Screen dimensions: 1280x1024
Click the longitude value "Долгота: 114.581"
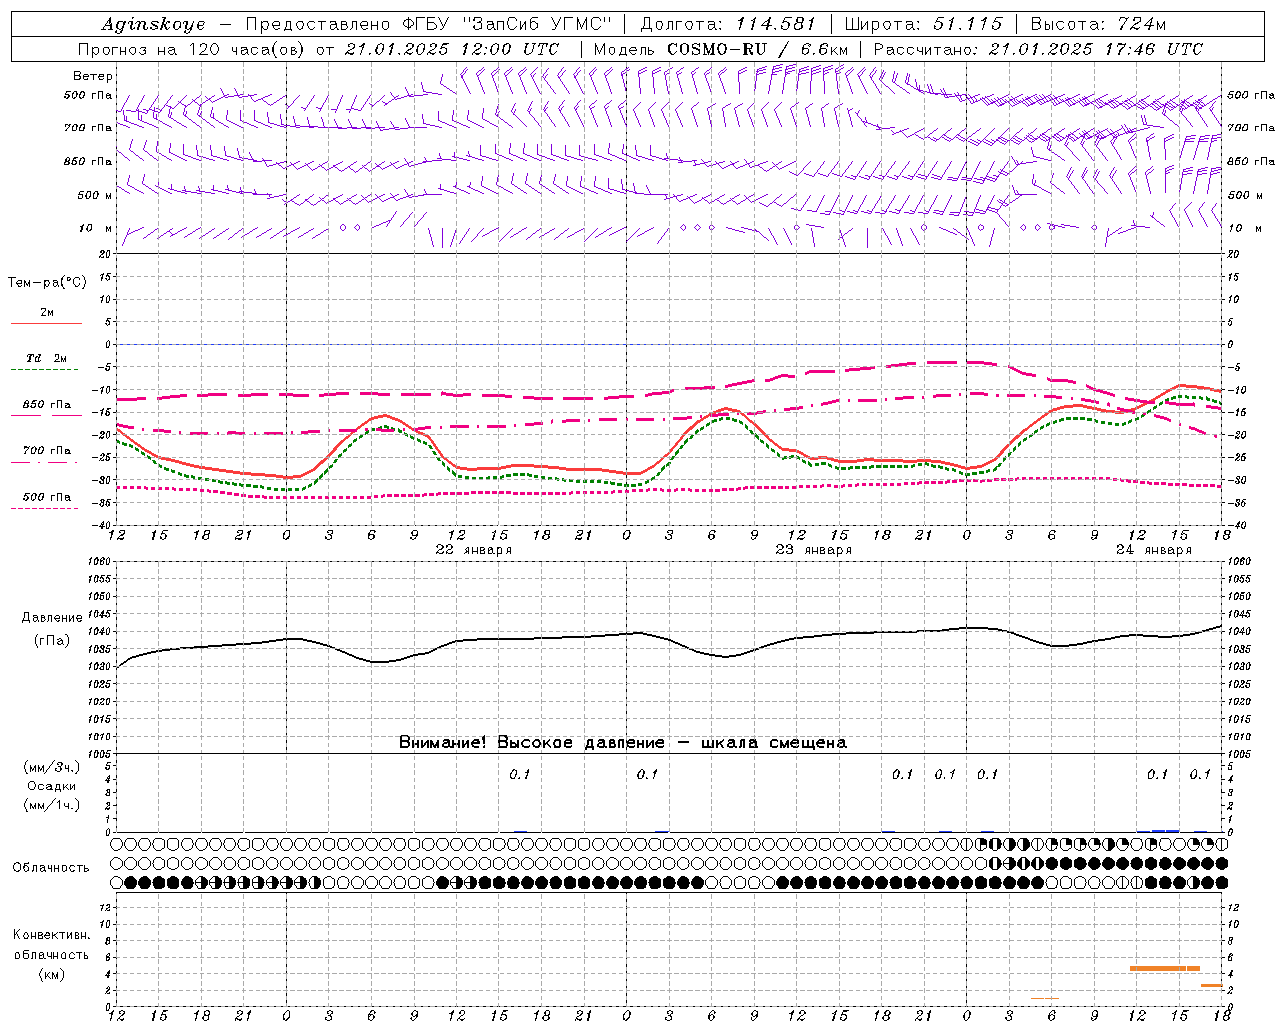pyautogui.click(x=728, y=24)
